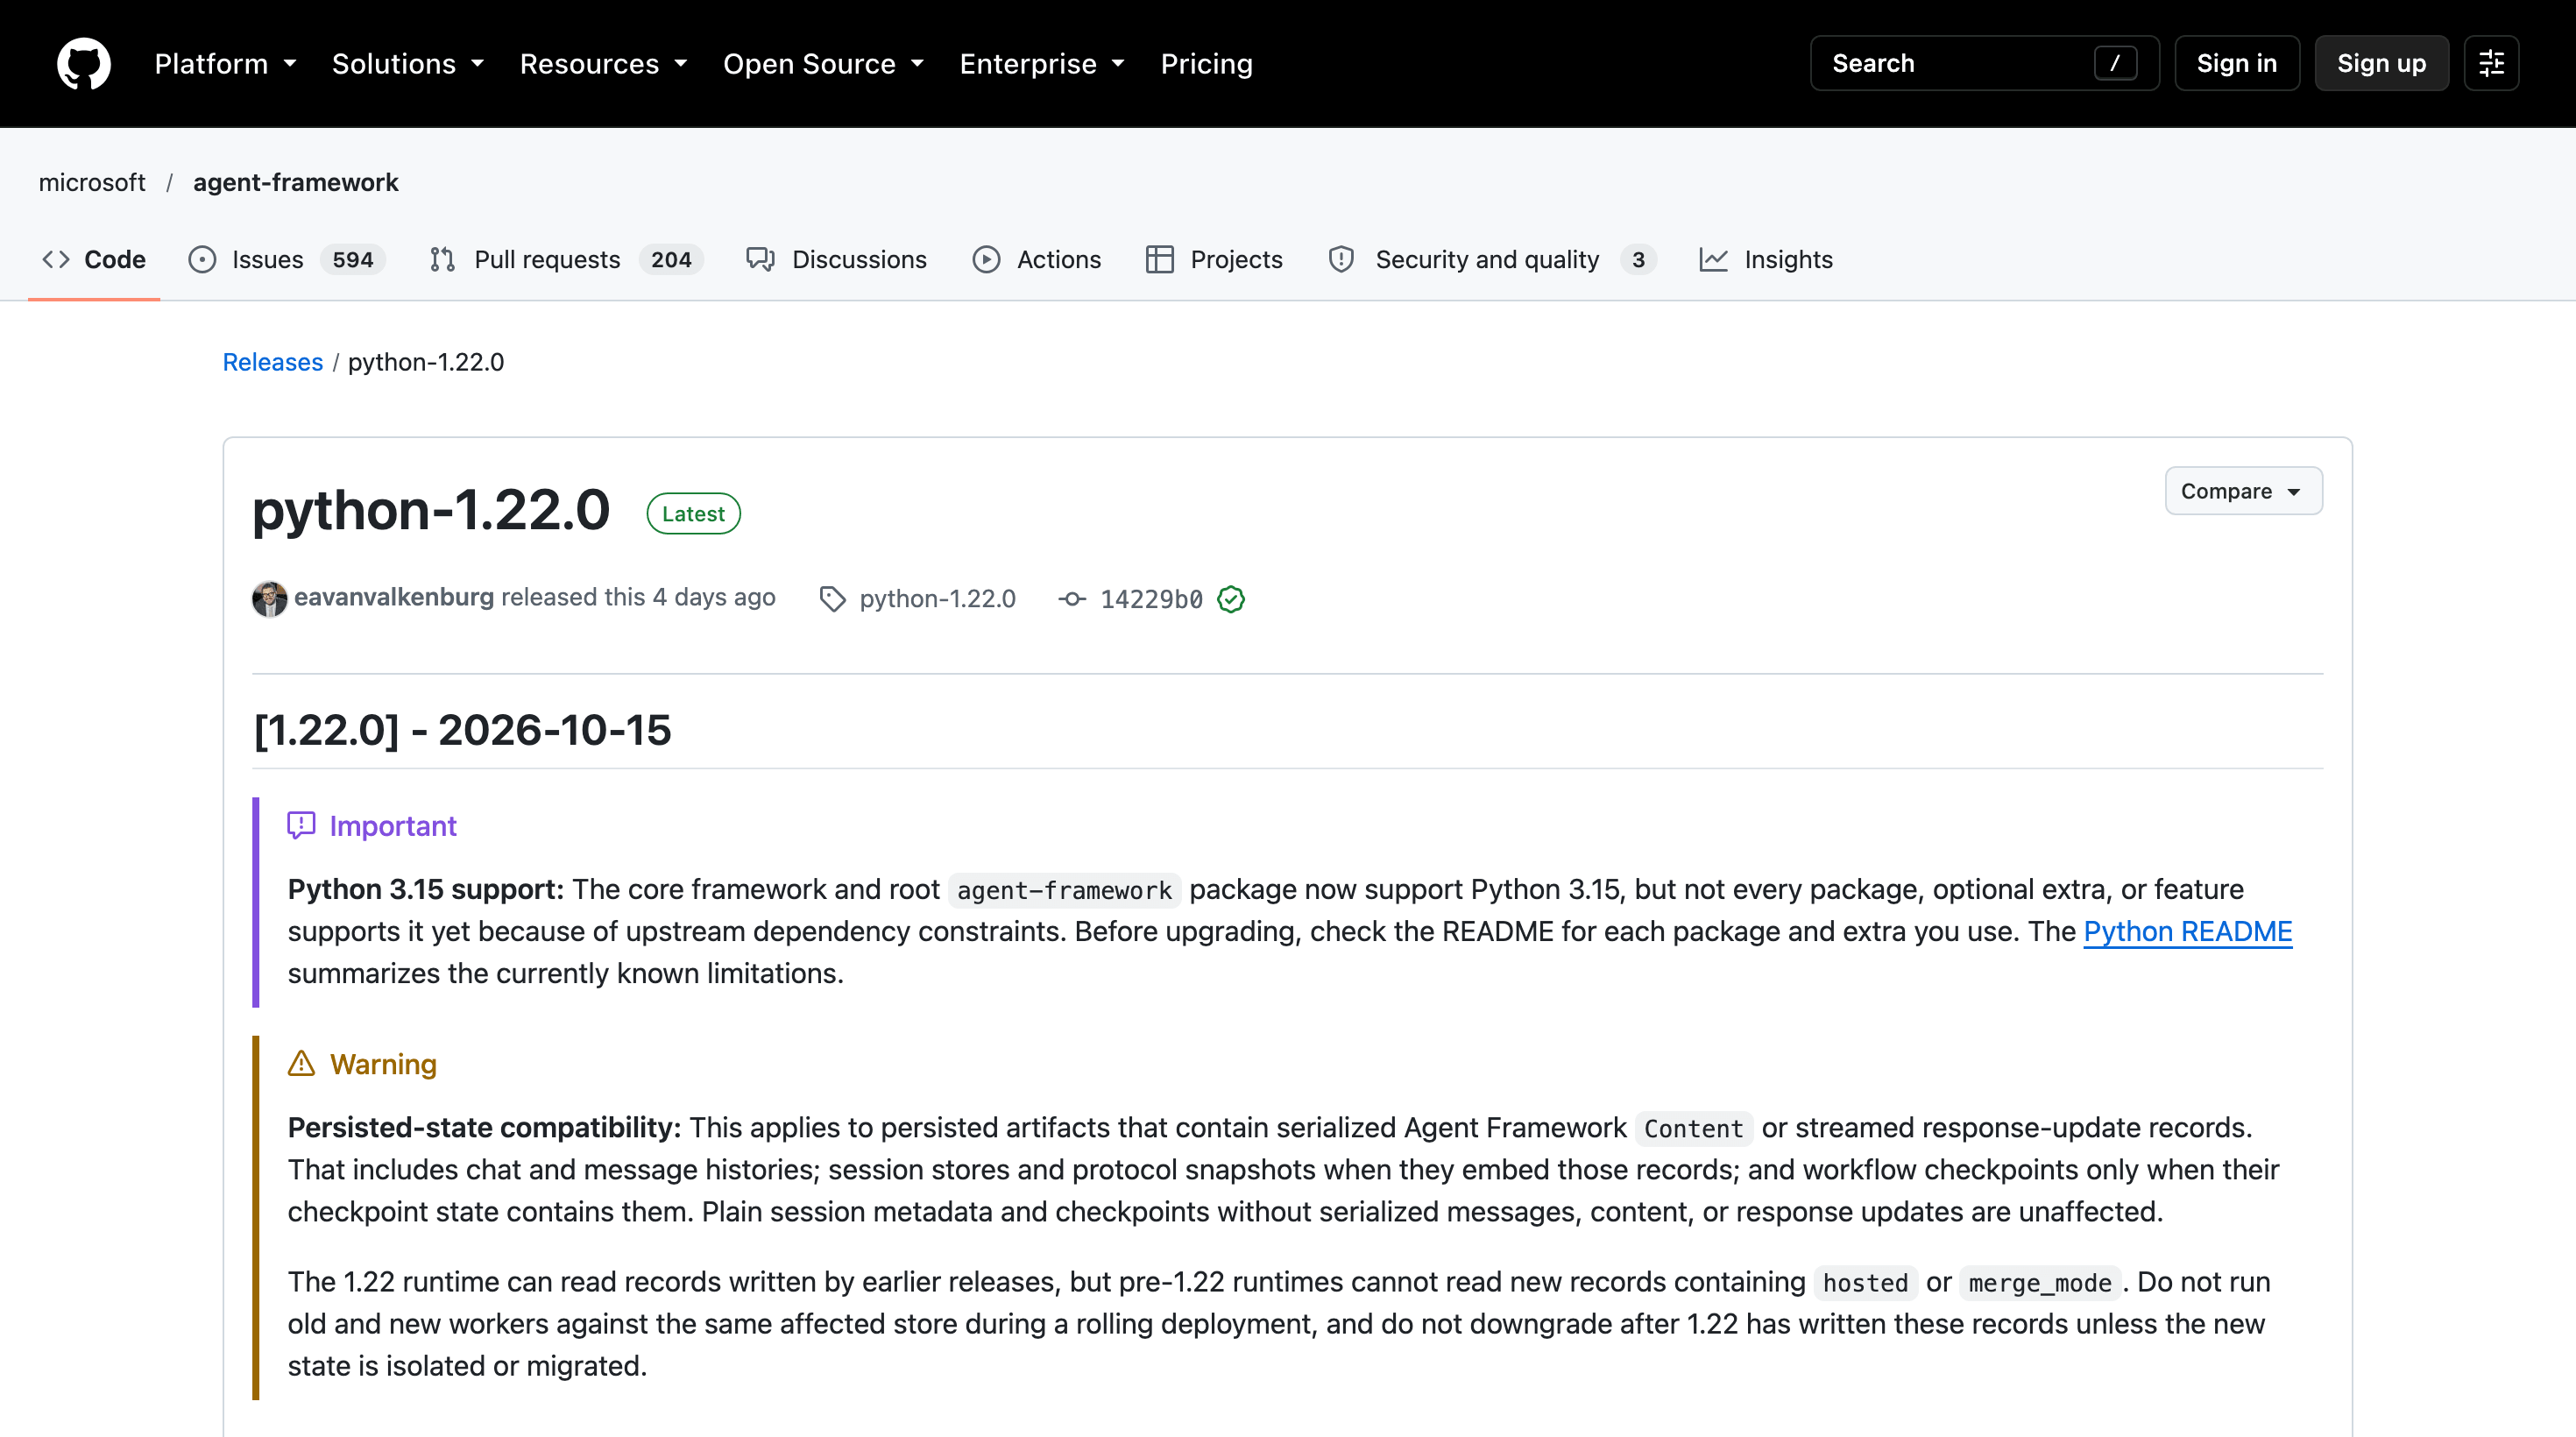Open the Python README link
The height and width of the screenshot is (1437, 2576).
pyautogui.click(x=2187, y=931)
